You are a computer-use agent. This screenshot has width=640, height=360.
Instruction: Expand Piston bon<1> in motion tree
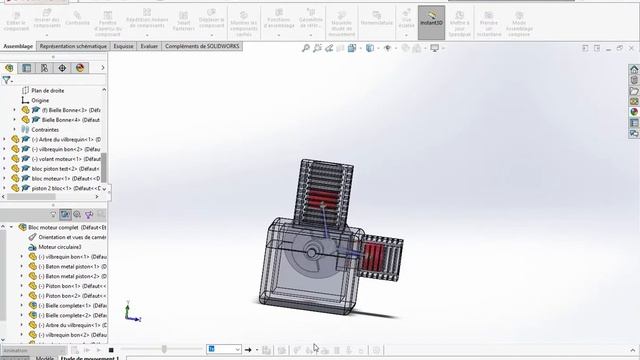point(22,286)
